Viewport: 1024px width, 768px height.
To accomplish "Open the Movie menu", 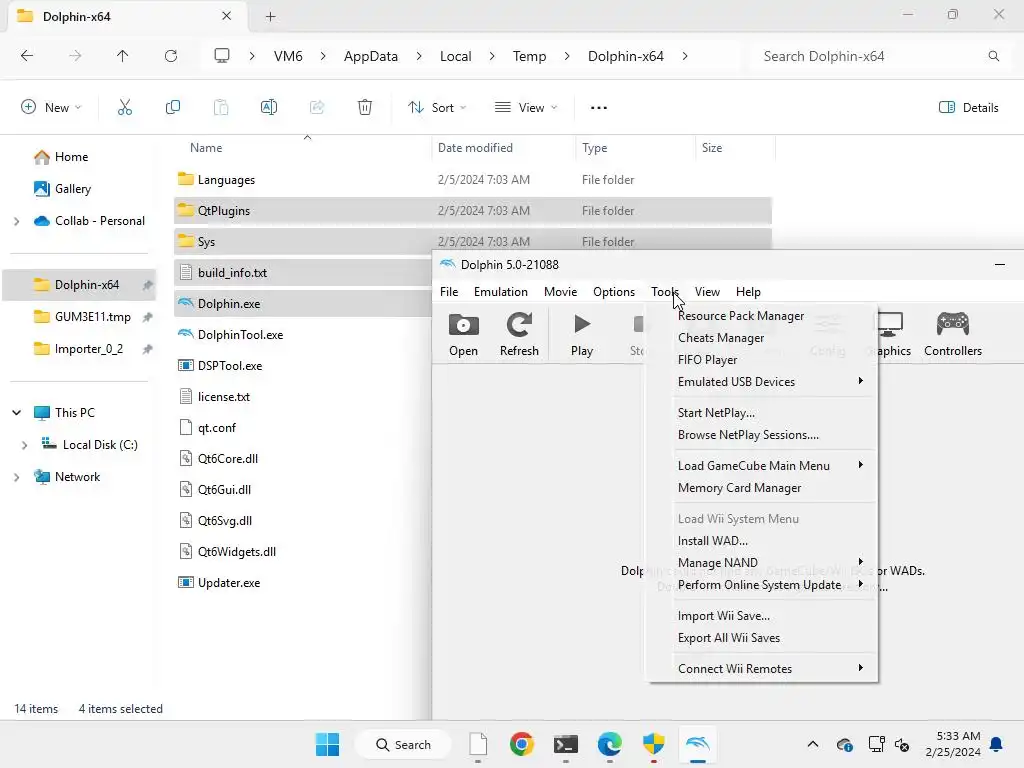I will tap(560, 292).
